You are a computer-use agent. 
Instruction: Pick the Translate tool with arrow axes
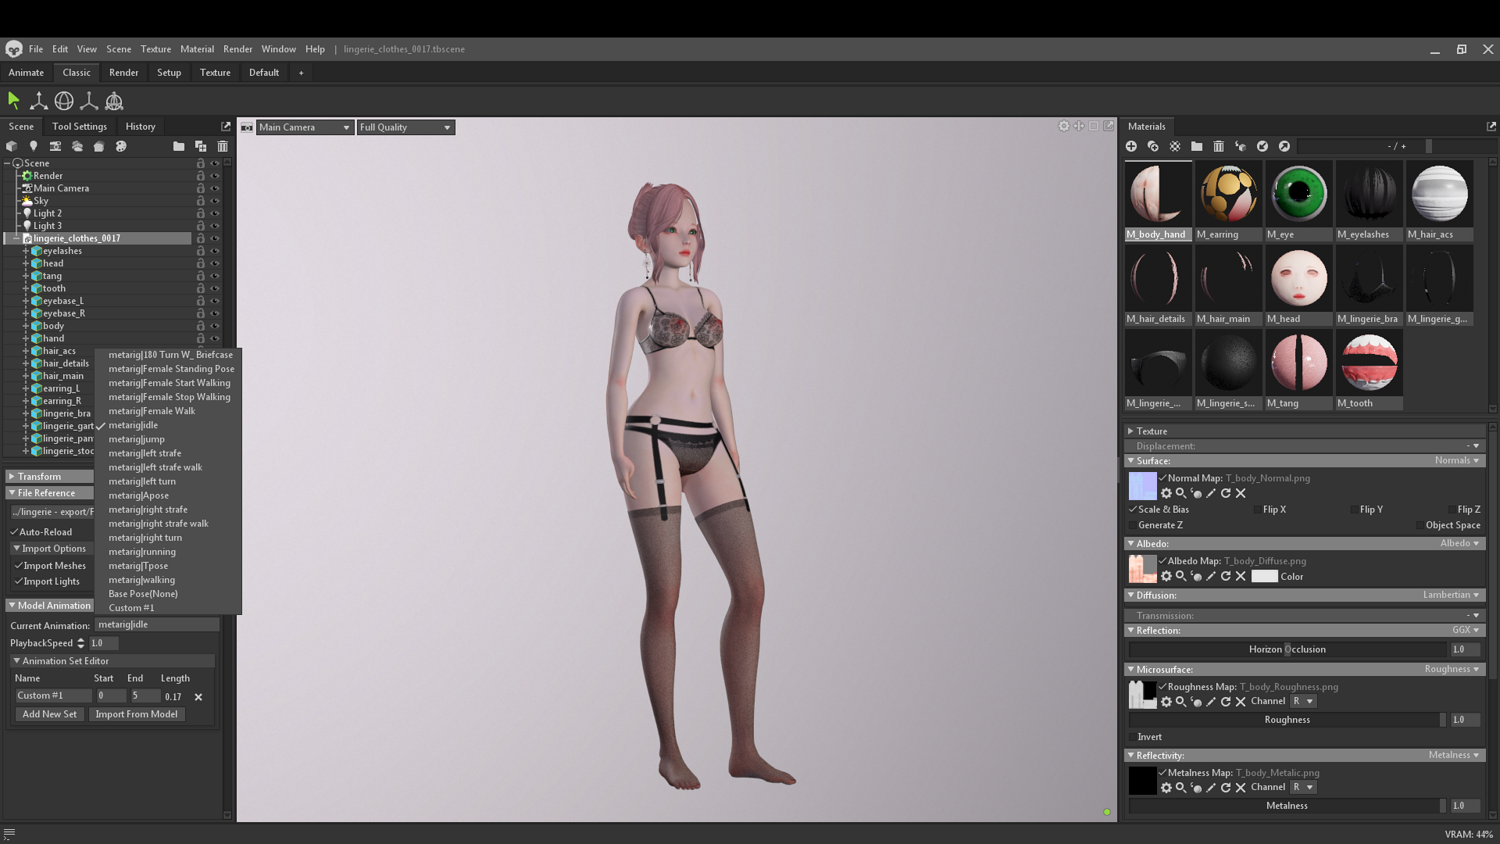(39, 100)
